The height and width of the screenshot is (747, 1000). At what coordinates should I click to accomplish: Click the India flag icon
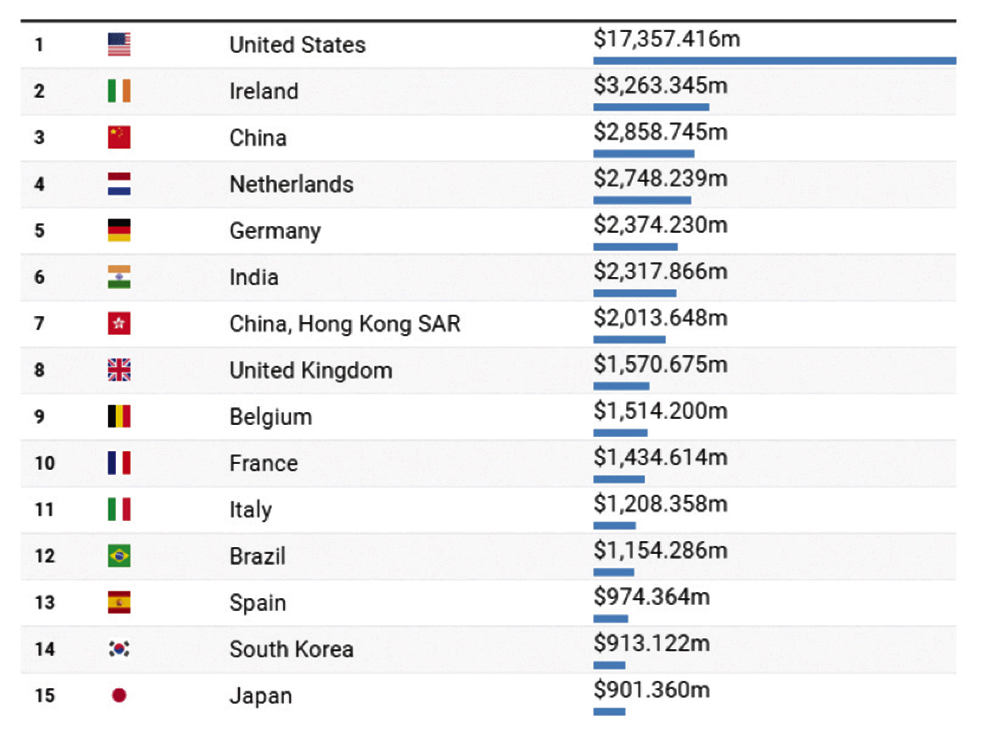click(x=119, y=277)
